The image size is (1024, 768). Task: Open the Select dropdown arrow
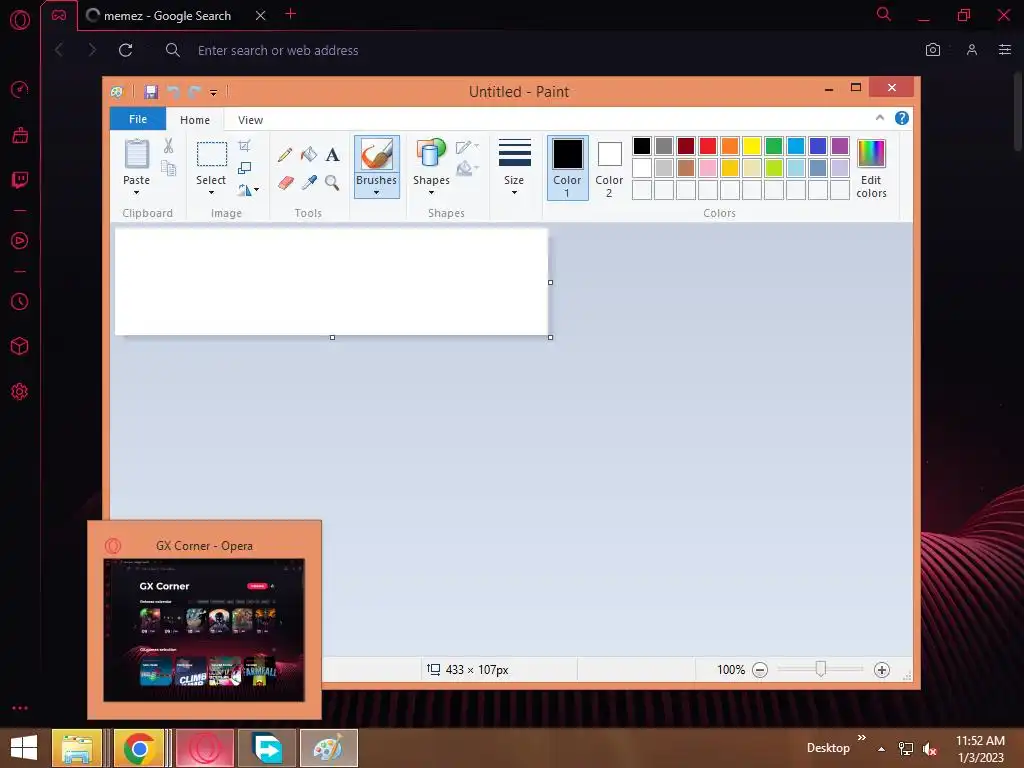click(211, 193)
